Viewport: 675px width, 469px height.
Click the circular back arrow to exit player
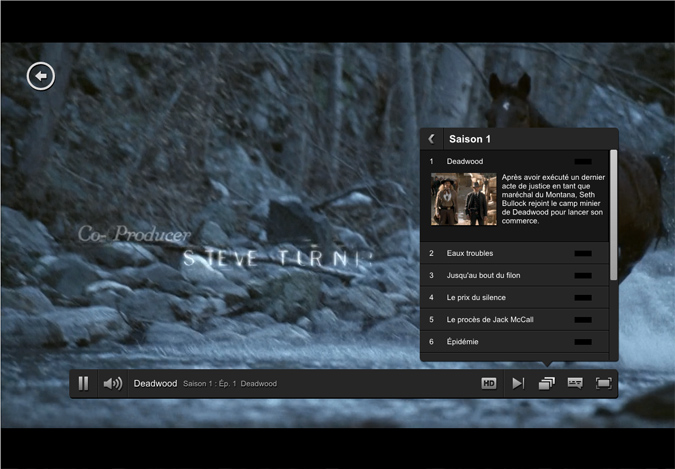(x=40, y=76)
